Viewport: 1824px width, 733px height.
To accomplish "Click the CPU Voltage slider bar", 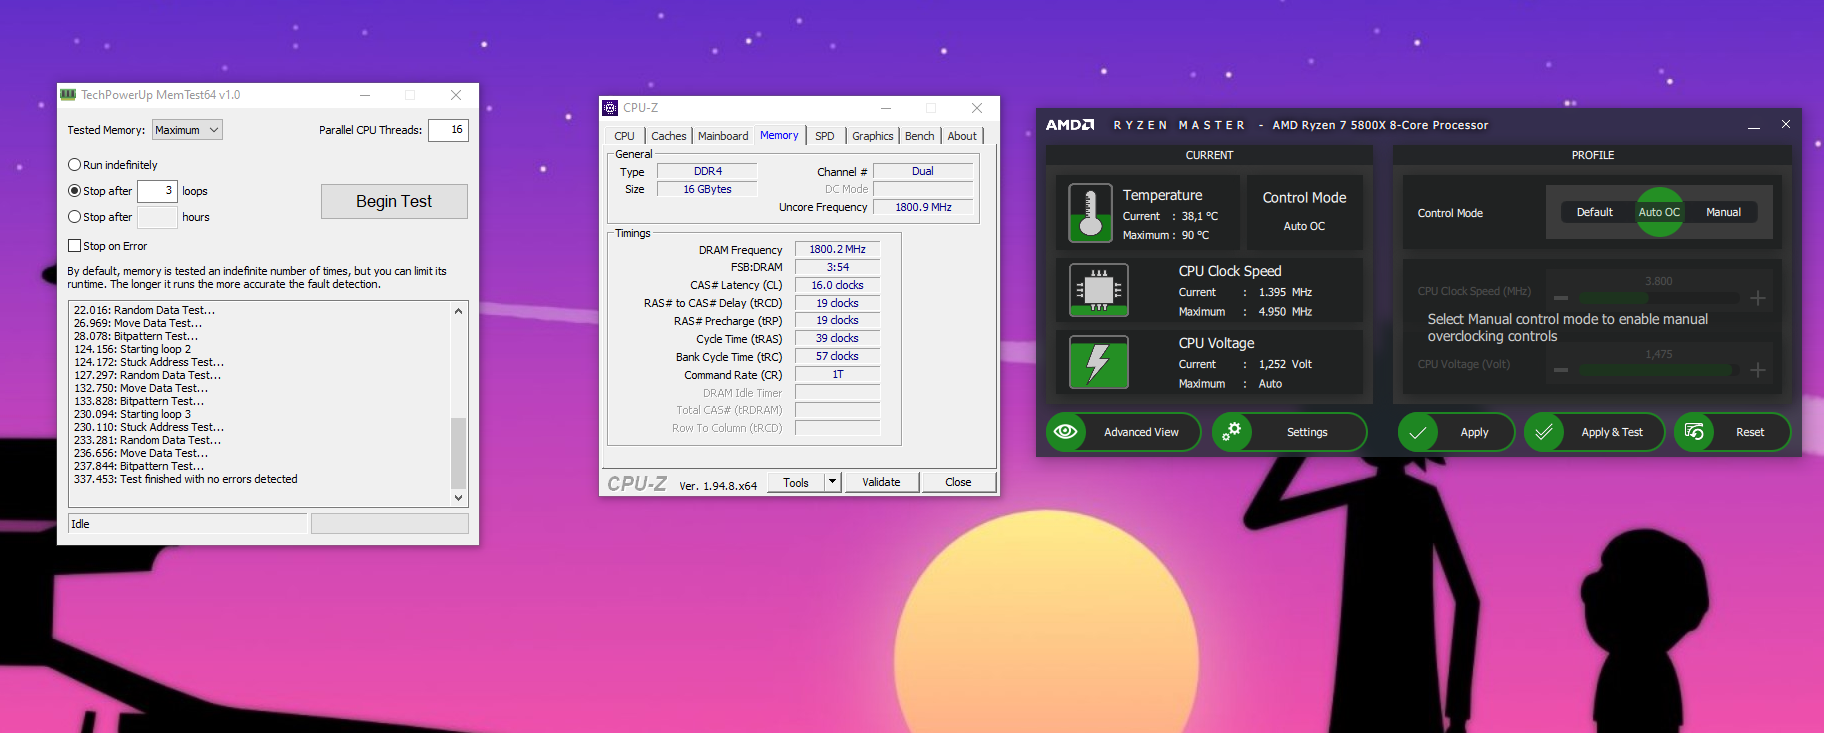I will pos(1659,370).
